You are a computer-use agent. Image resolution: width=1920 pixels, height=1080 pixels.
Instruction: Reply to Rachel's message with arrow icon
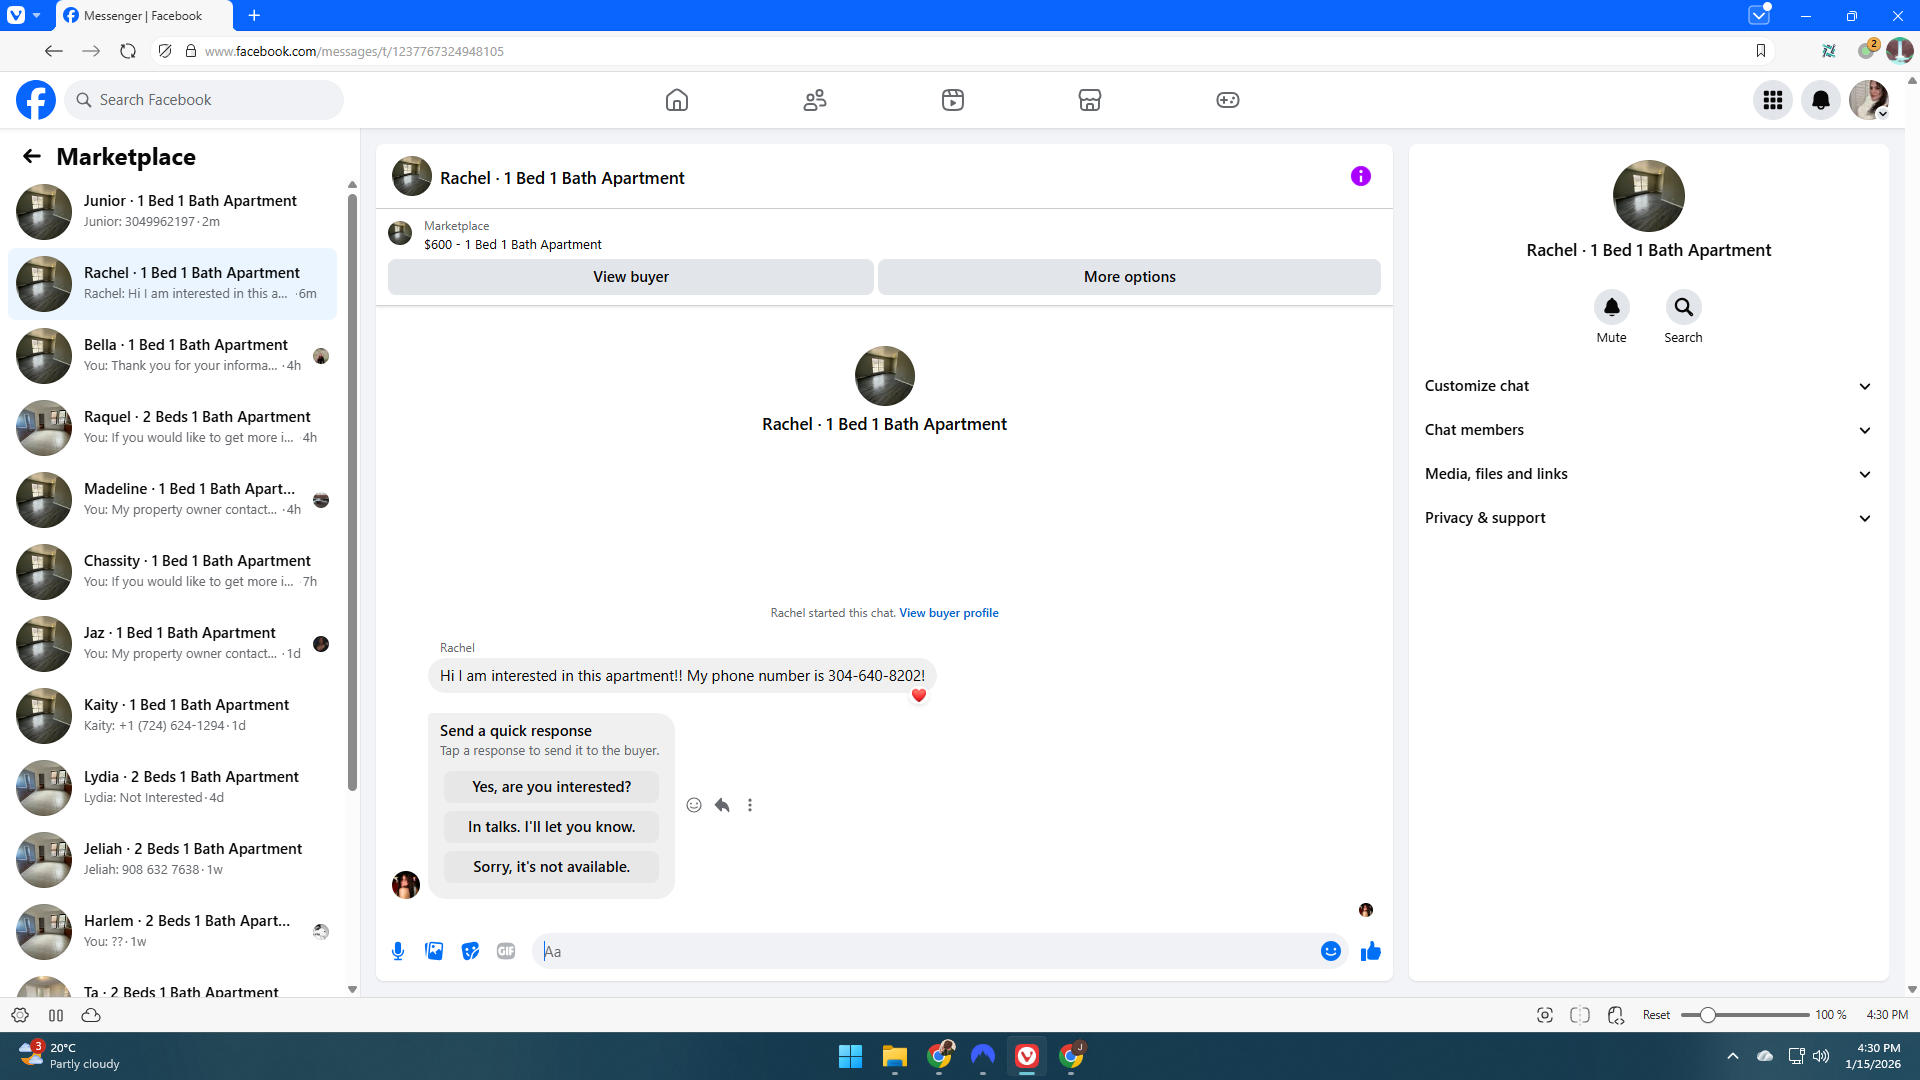pyautogui.click(x=722, y=805)
